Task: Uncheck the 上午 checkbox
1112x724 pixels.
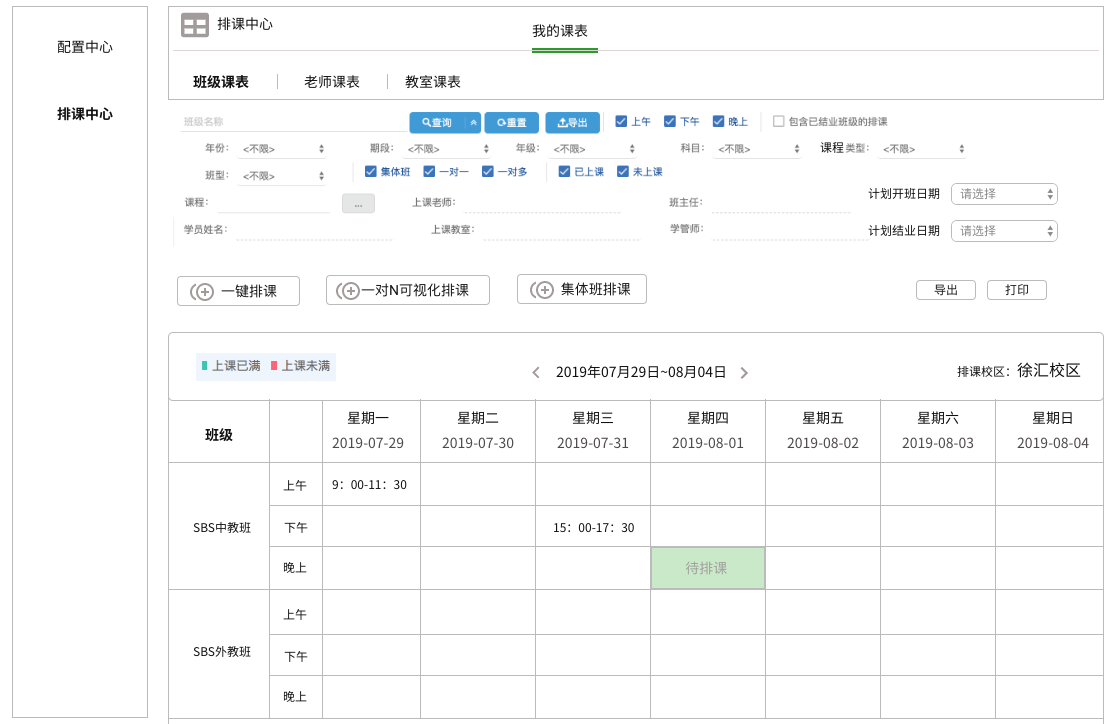Action: [x=621, y=121]
